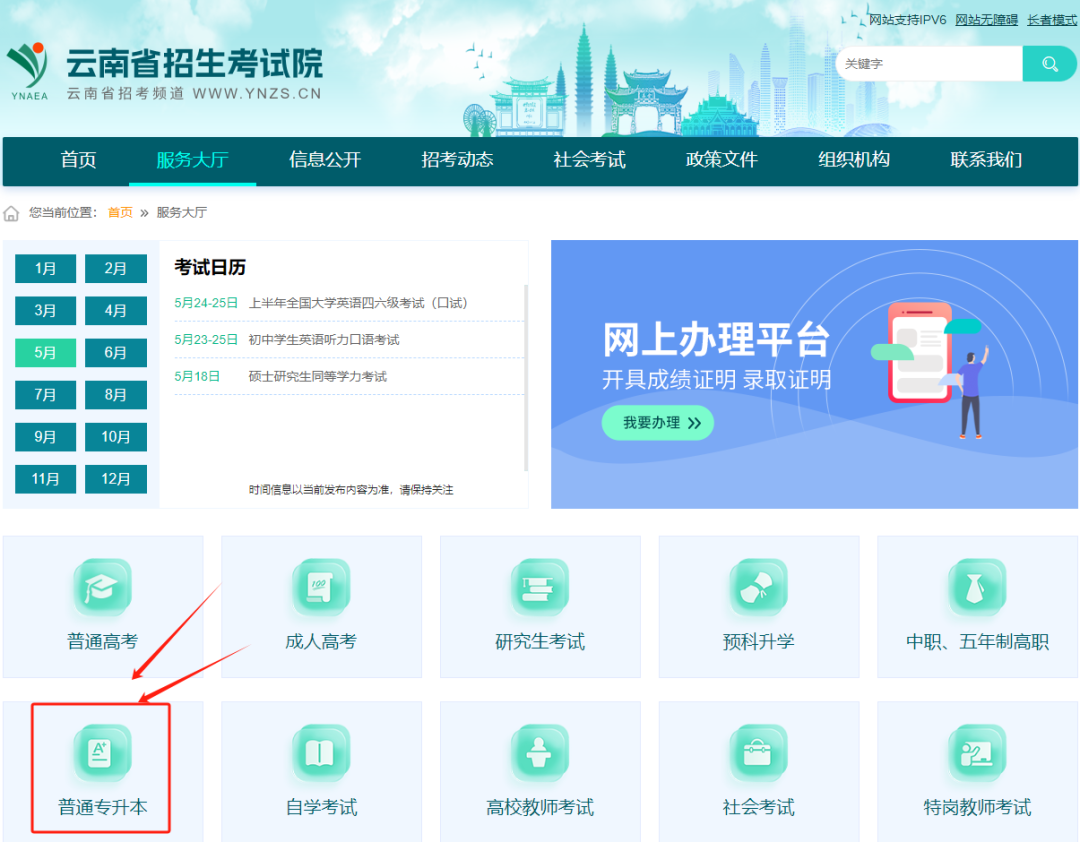The image size is (1080, 842).
Task: Open 社会考试 navigation bar item
Action: 589,160
